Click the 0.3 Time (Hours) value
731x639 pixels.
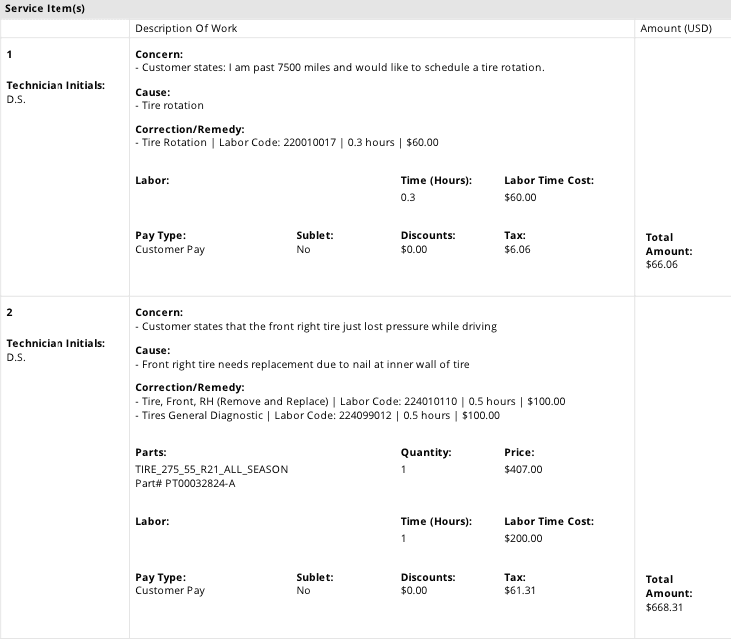coord(407,197)
